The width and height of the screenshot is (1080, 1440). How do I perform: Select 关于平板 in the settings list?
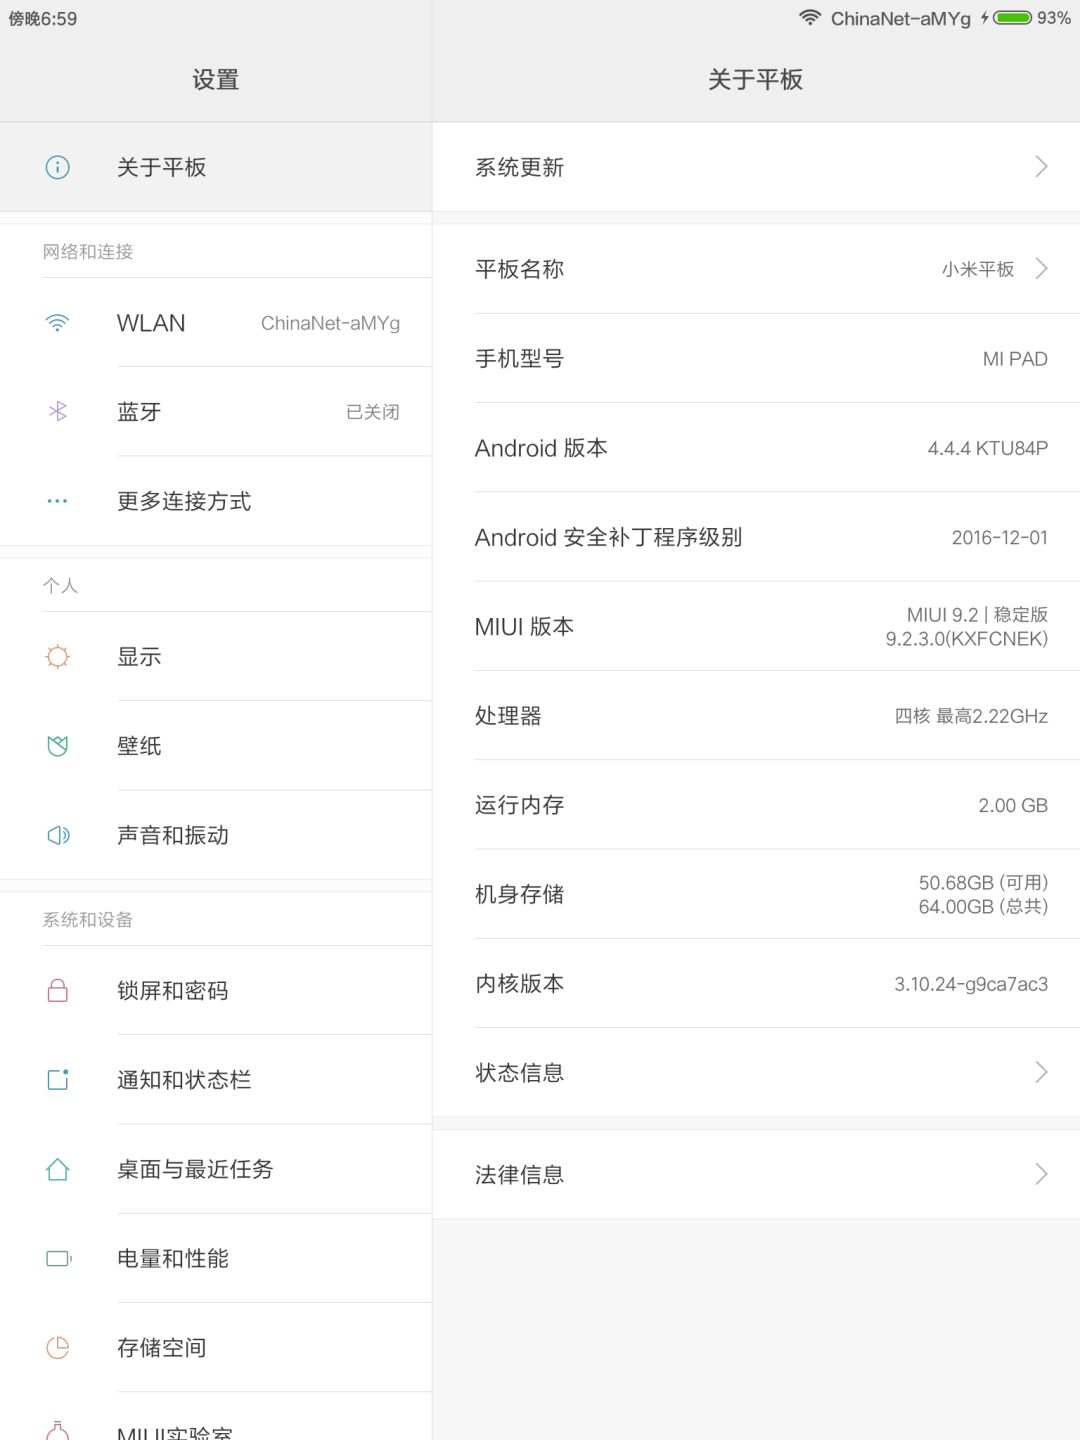(216, 167)
